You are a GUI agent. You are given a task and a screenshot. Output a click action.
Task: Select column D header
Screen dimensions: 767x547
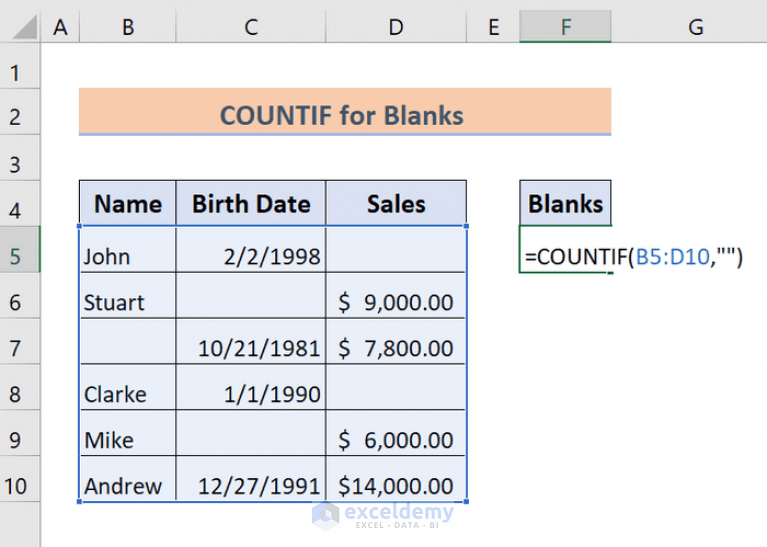coord(396,27)
